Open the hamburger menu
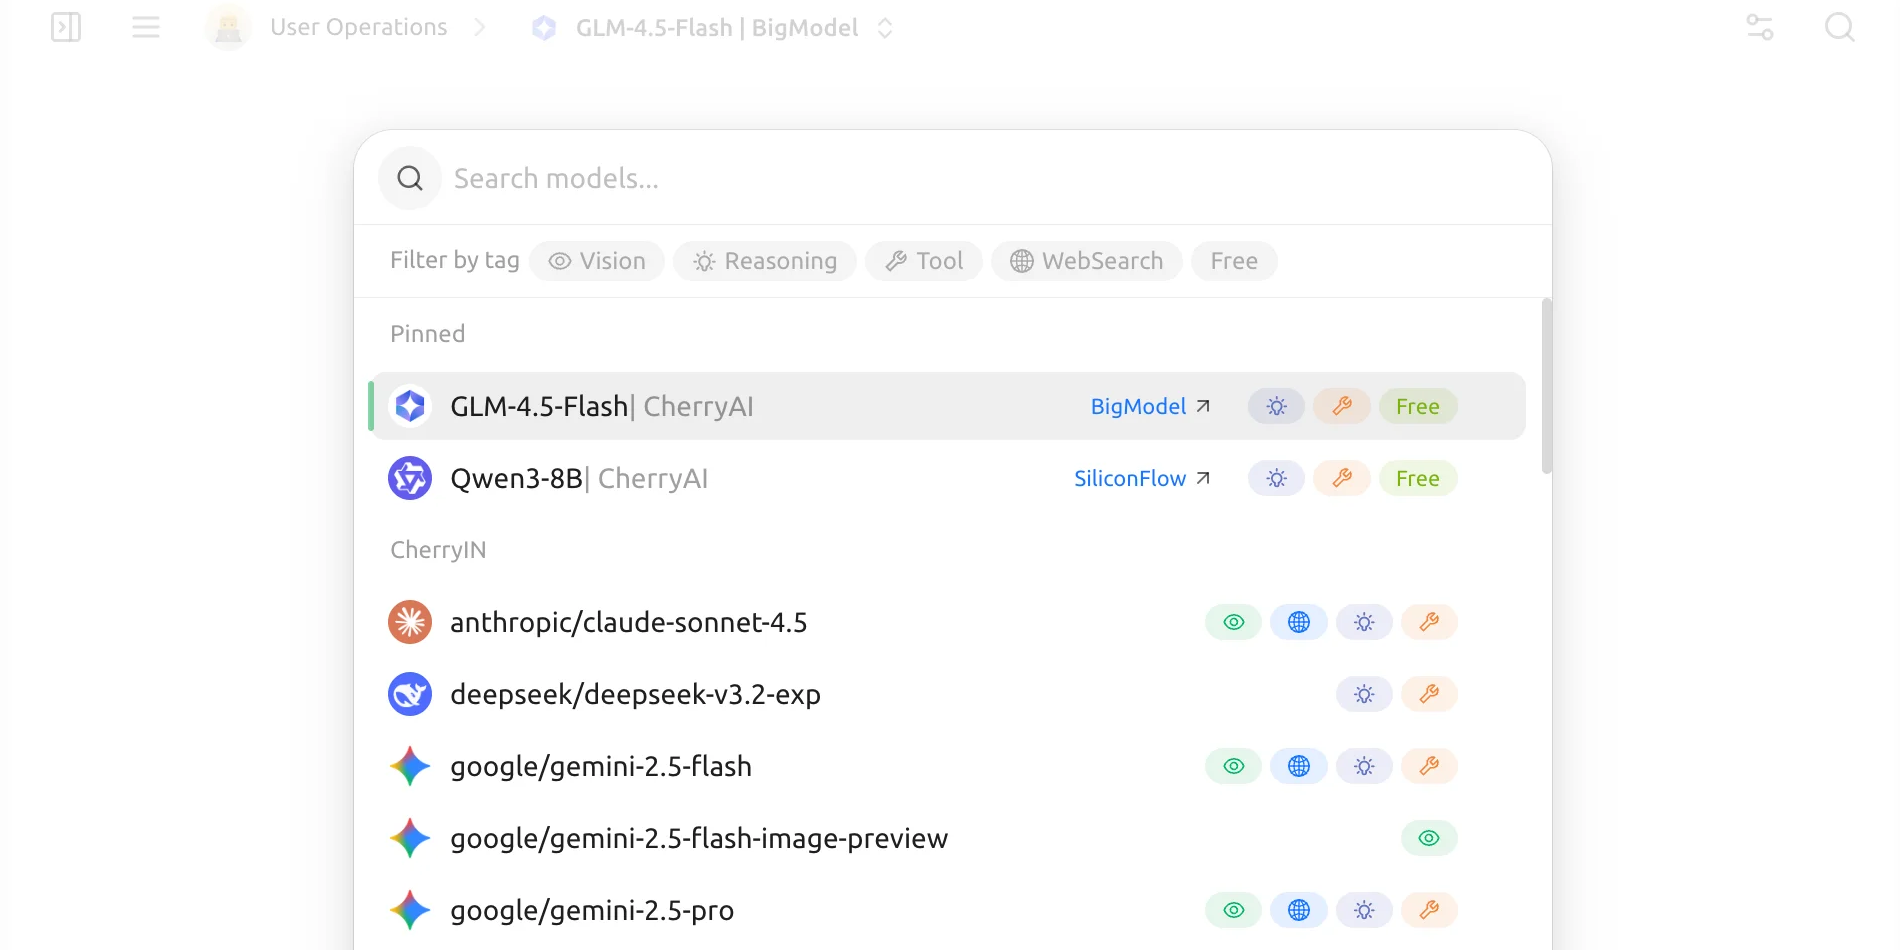The width and height of the screenshot is (1900, 950). 146,27
